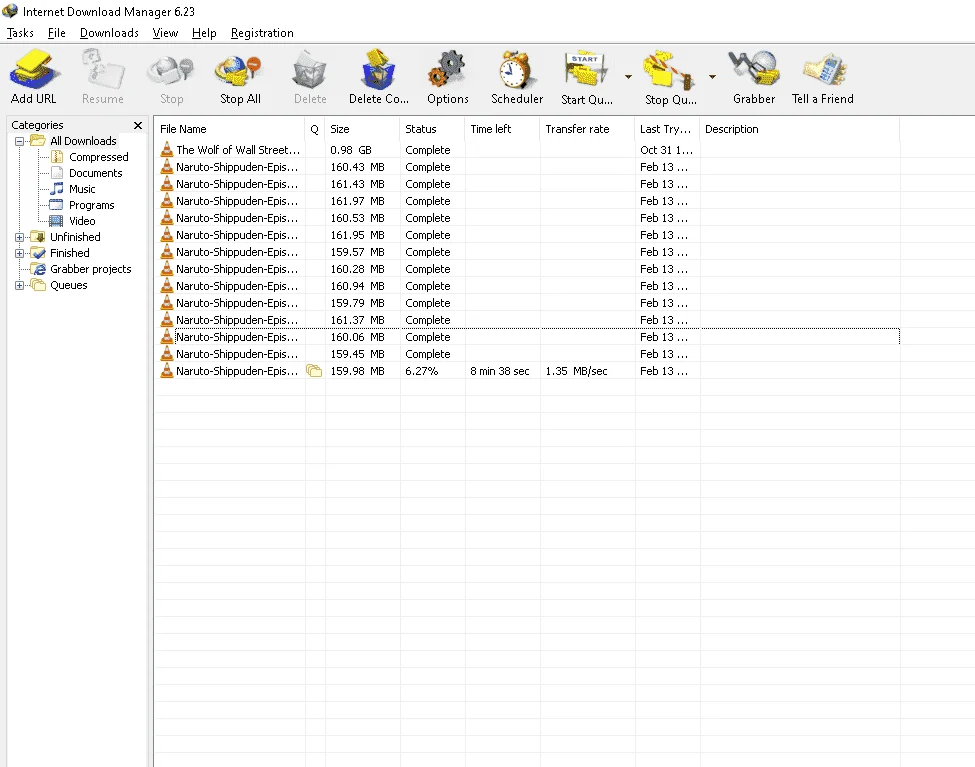The width and height of the screenshot is (975, 767).
Task: Select the Music category
Action: (82, 189)
